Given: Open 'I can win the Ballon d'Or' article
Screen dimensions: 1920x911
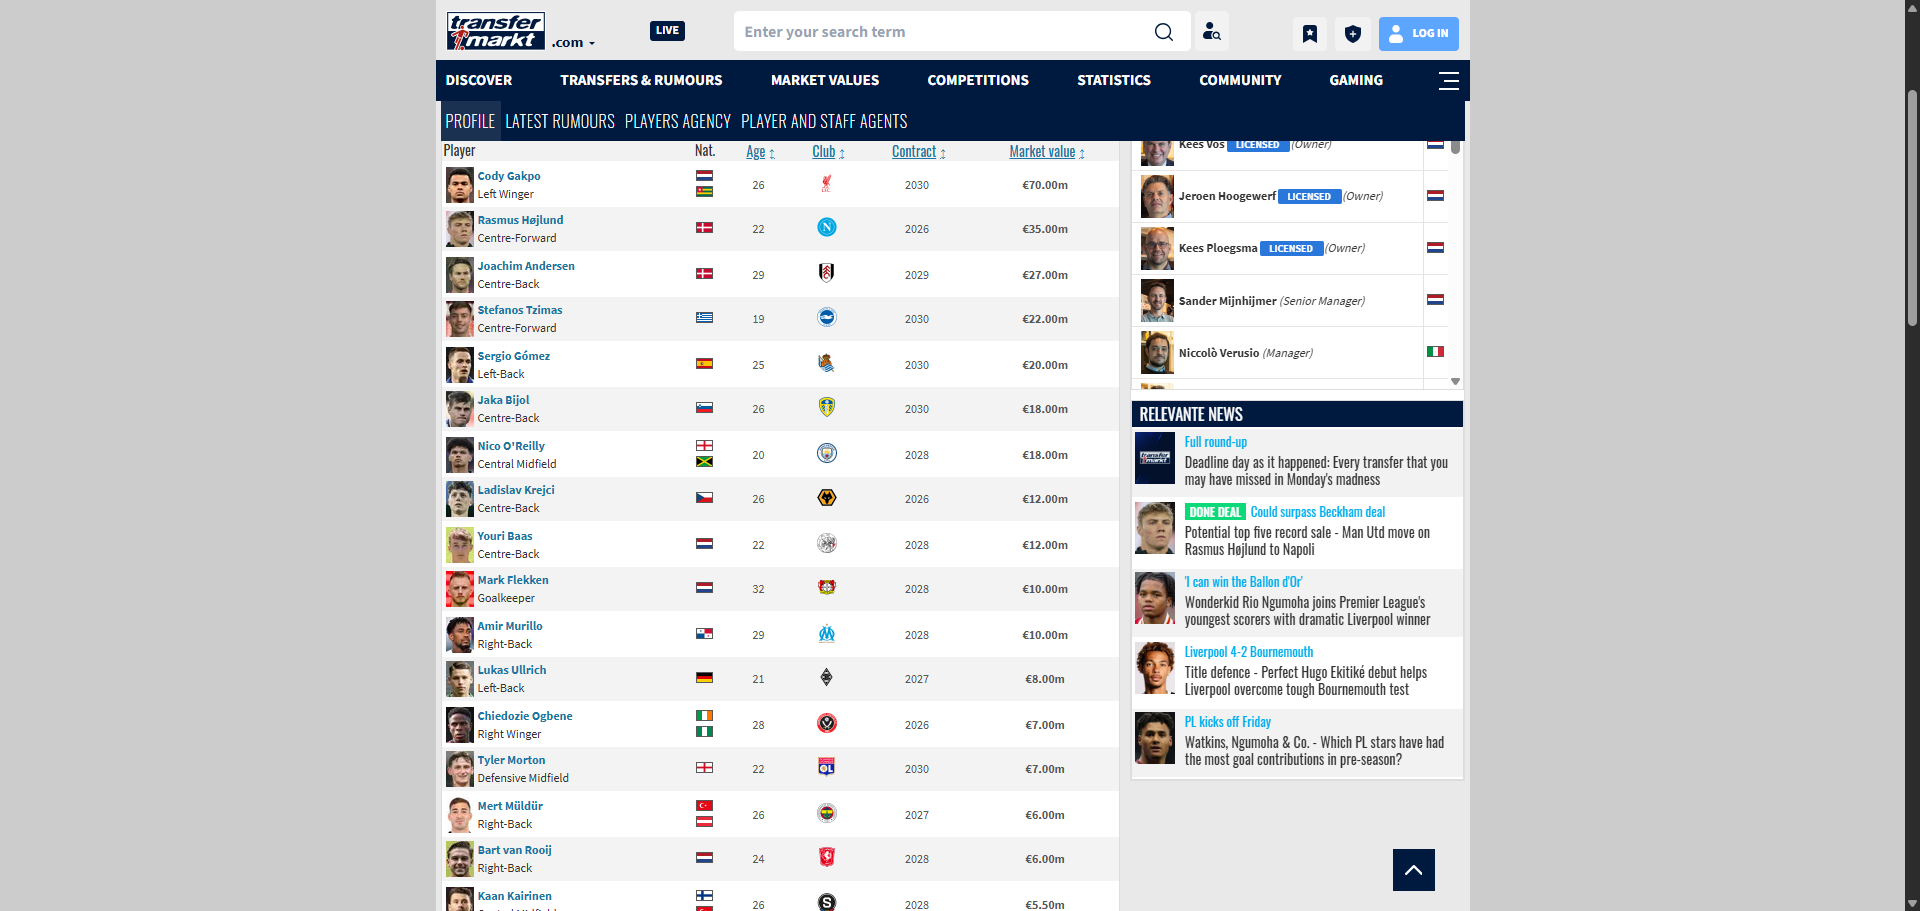Looking at the screenshot, I should click(x=1243, y=582).
